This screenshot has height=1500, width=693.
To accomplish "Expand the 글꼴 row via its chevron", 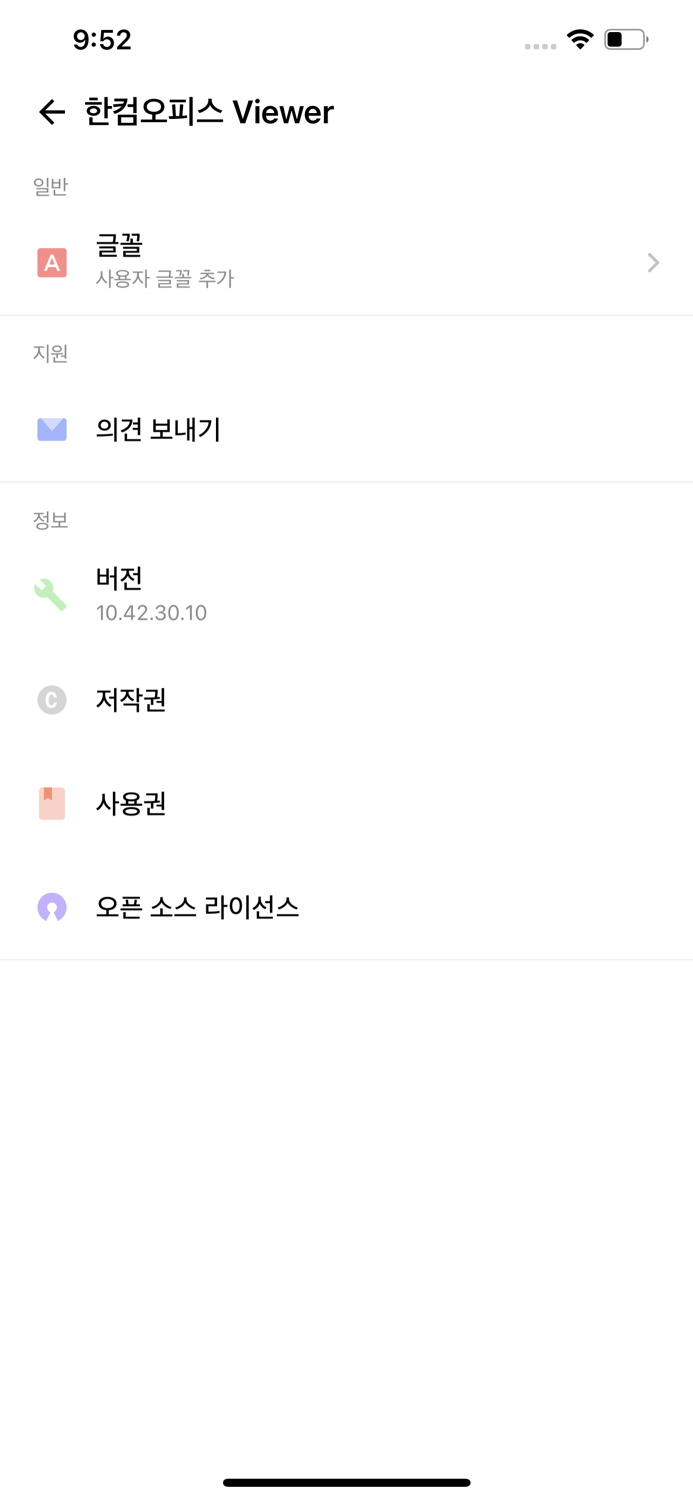I will click(652, 262).
